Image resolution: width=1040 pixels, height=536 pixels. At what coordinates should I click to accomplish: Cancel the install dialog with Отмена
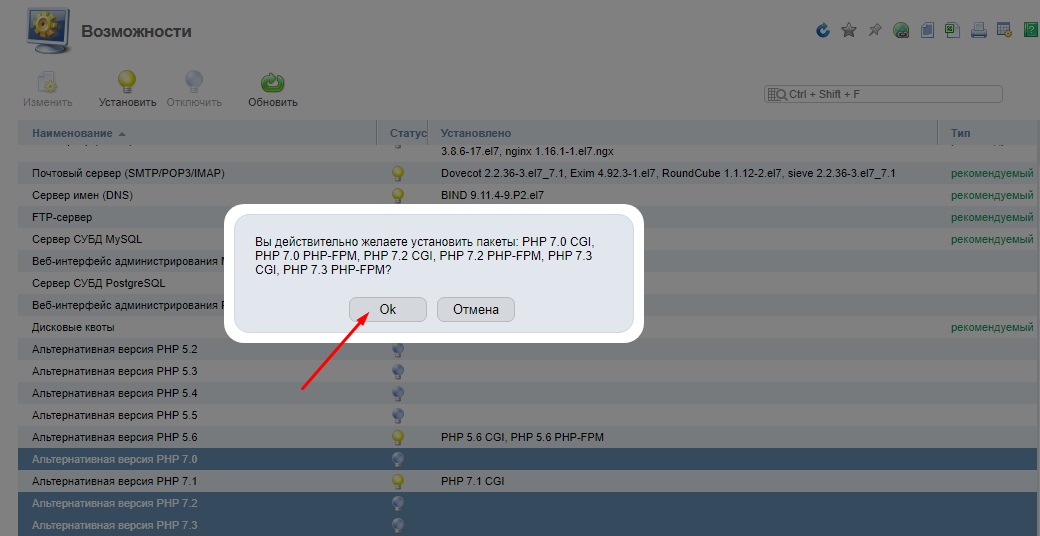tap(476, 309)
